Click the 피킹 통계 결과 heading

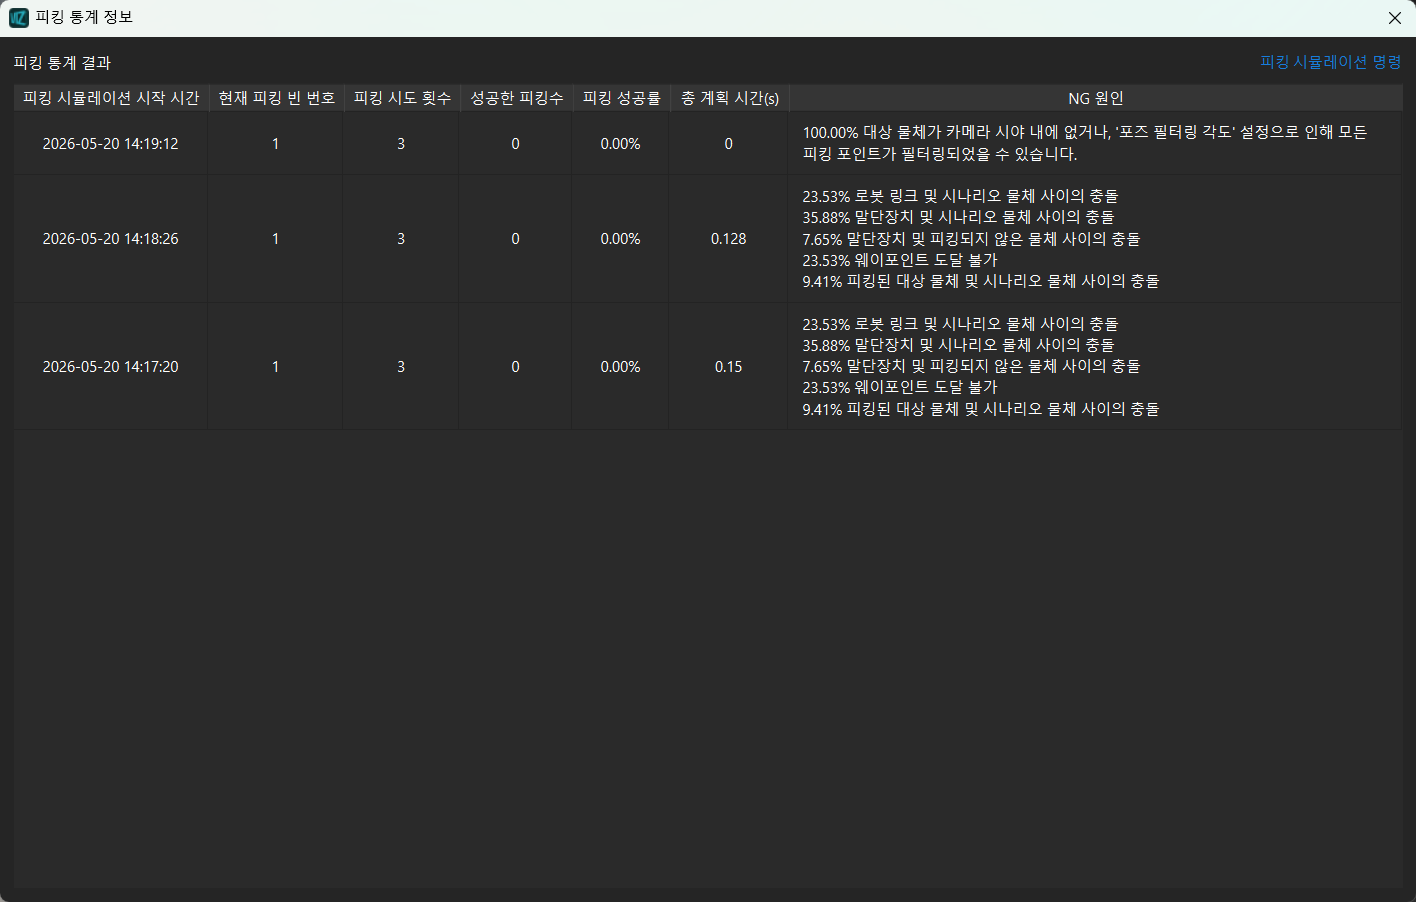[x=62, y=63]
